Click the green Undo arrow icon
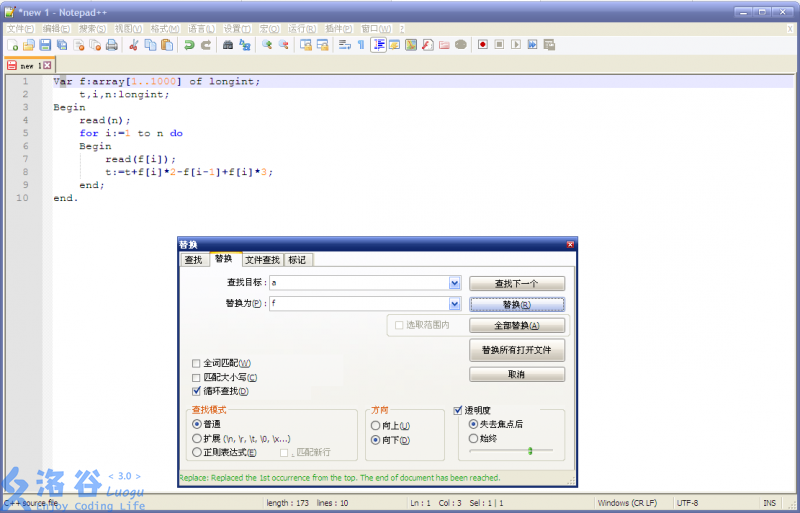The width and height of the screenshot is (800, 513). pyautogui.click(x=189, y=45)
